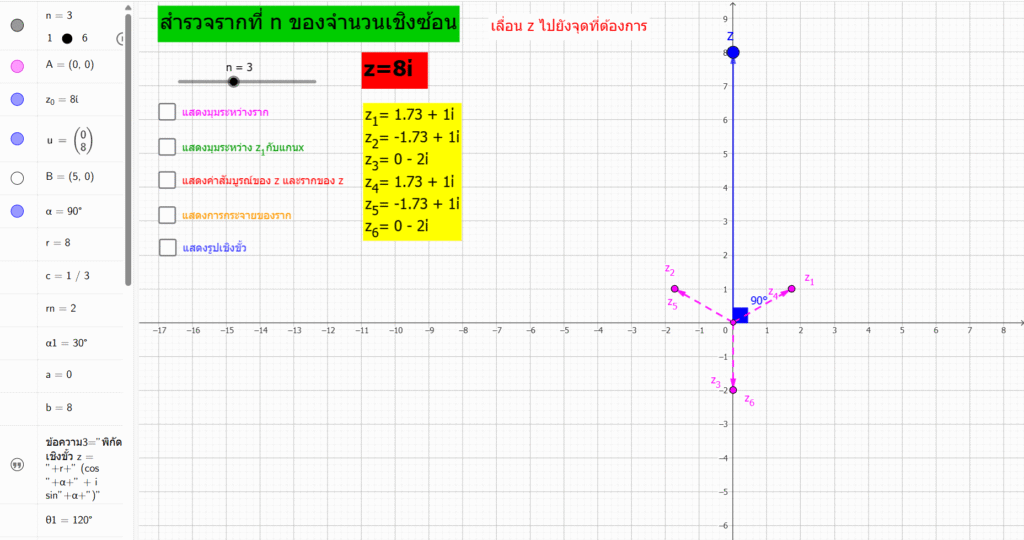Select α1 = 30° row in algebra view
The width and height of the screenshot is (1024, 540).
click(x=62, y=343)
